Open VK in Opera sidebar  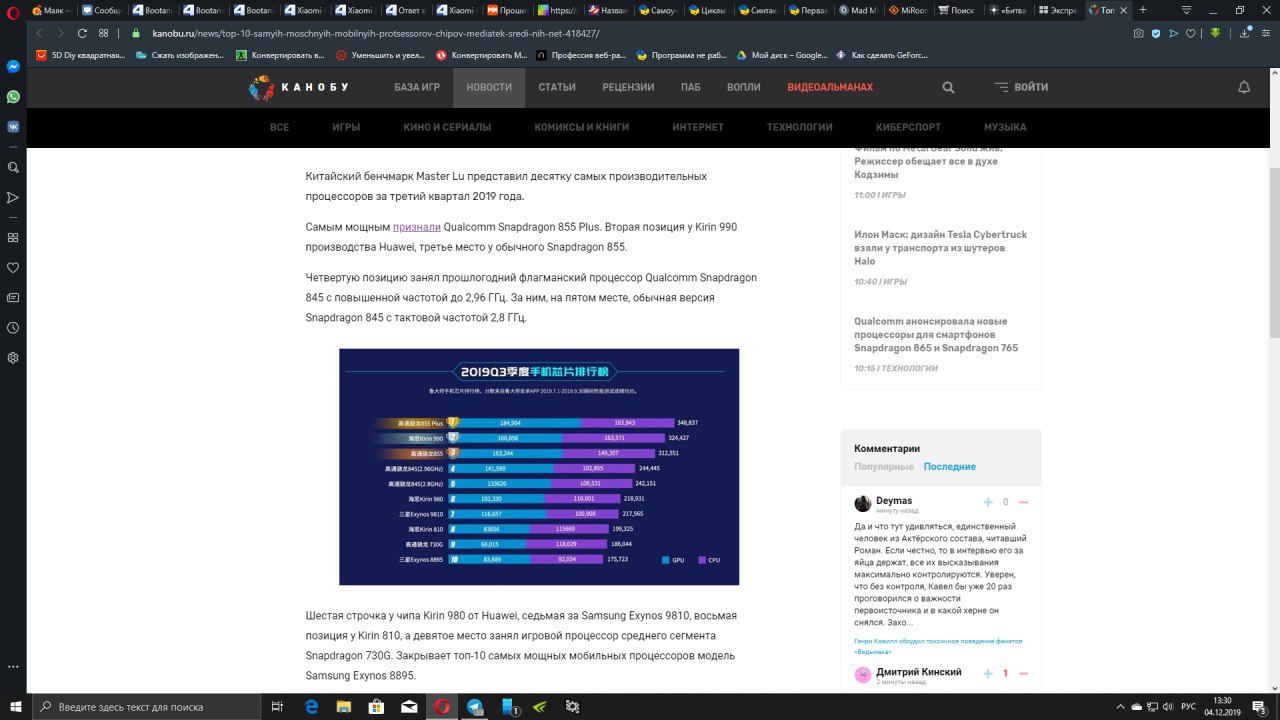tap(13, 127)
